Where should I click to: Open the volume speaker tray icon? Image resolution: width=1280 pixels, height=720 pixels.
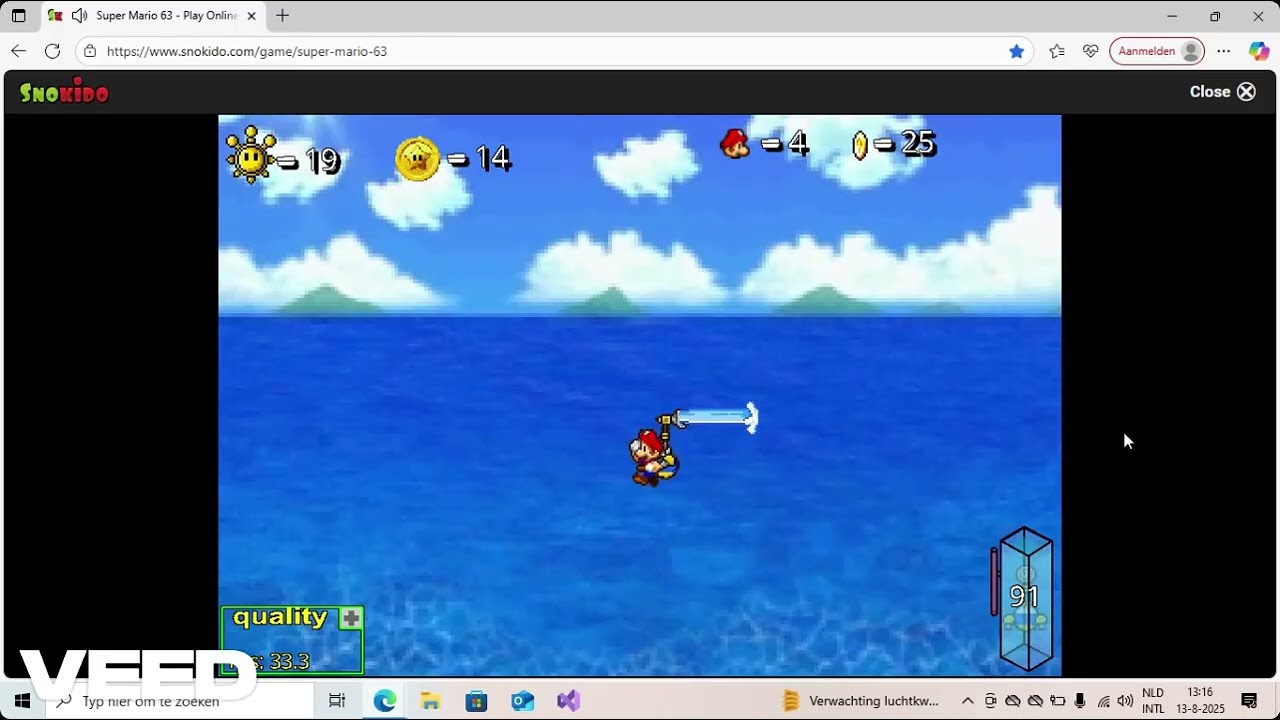(1125, 701)
